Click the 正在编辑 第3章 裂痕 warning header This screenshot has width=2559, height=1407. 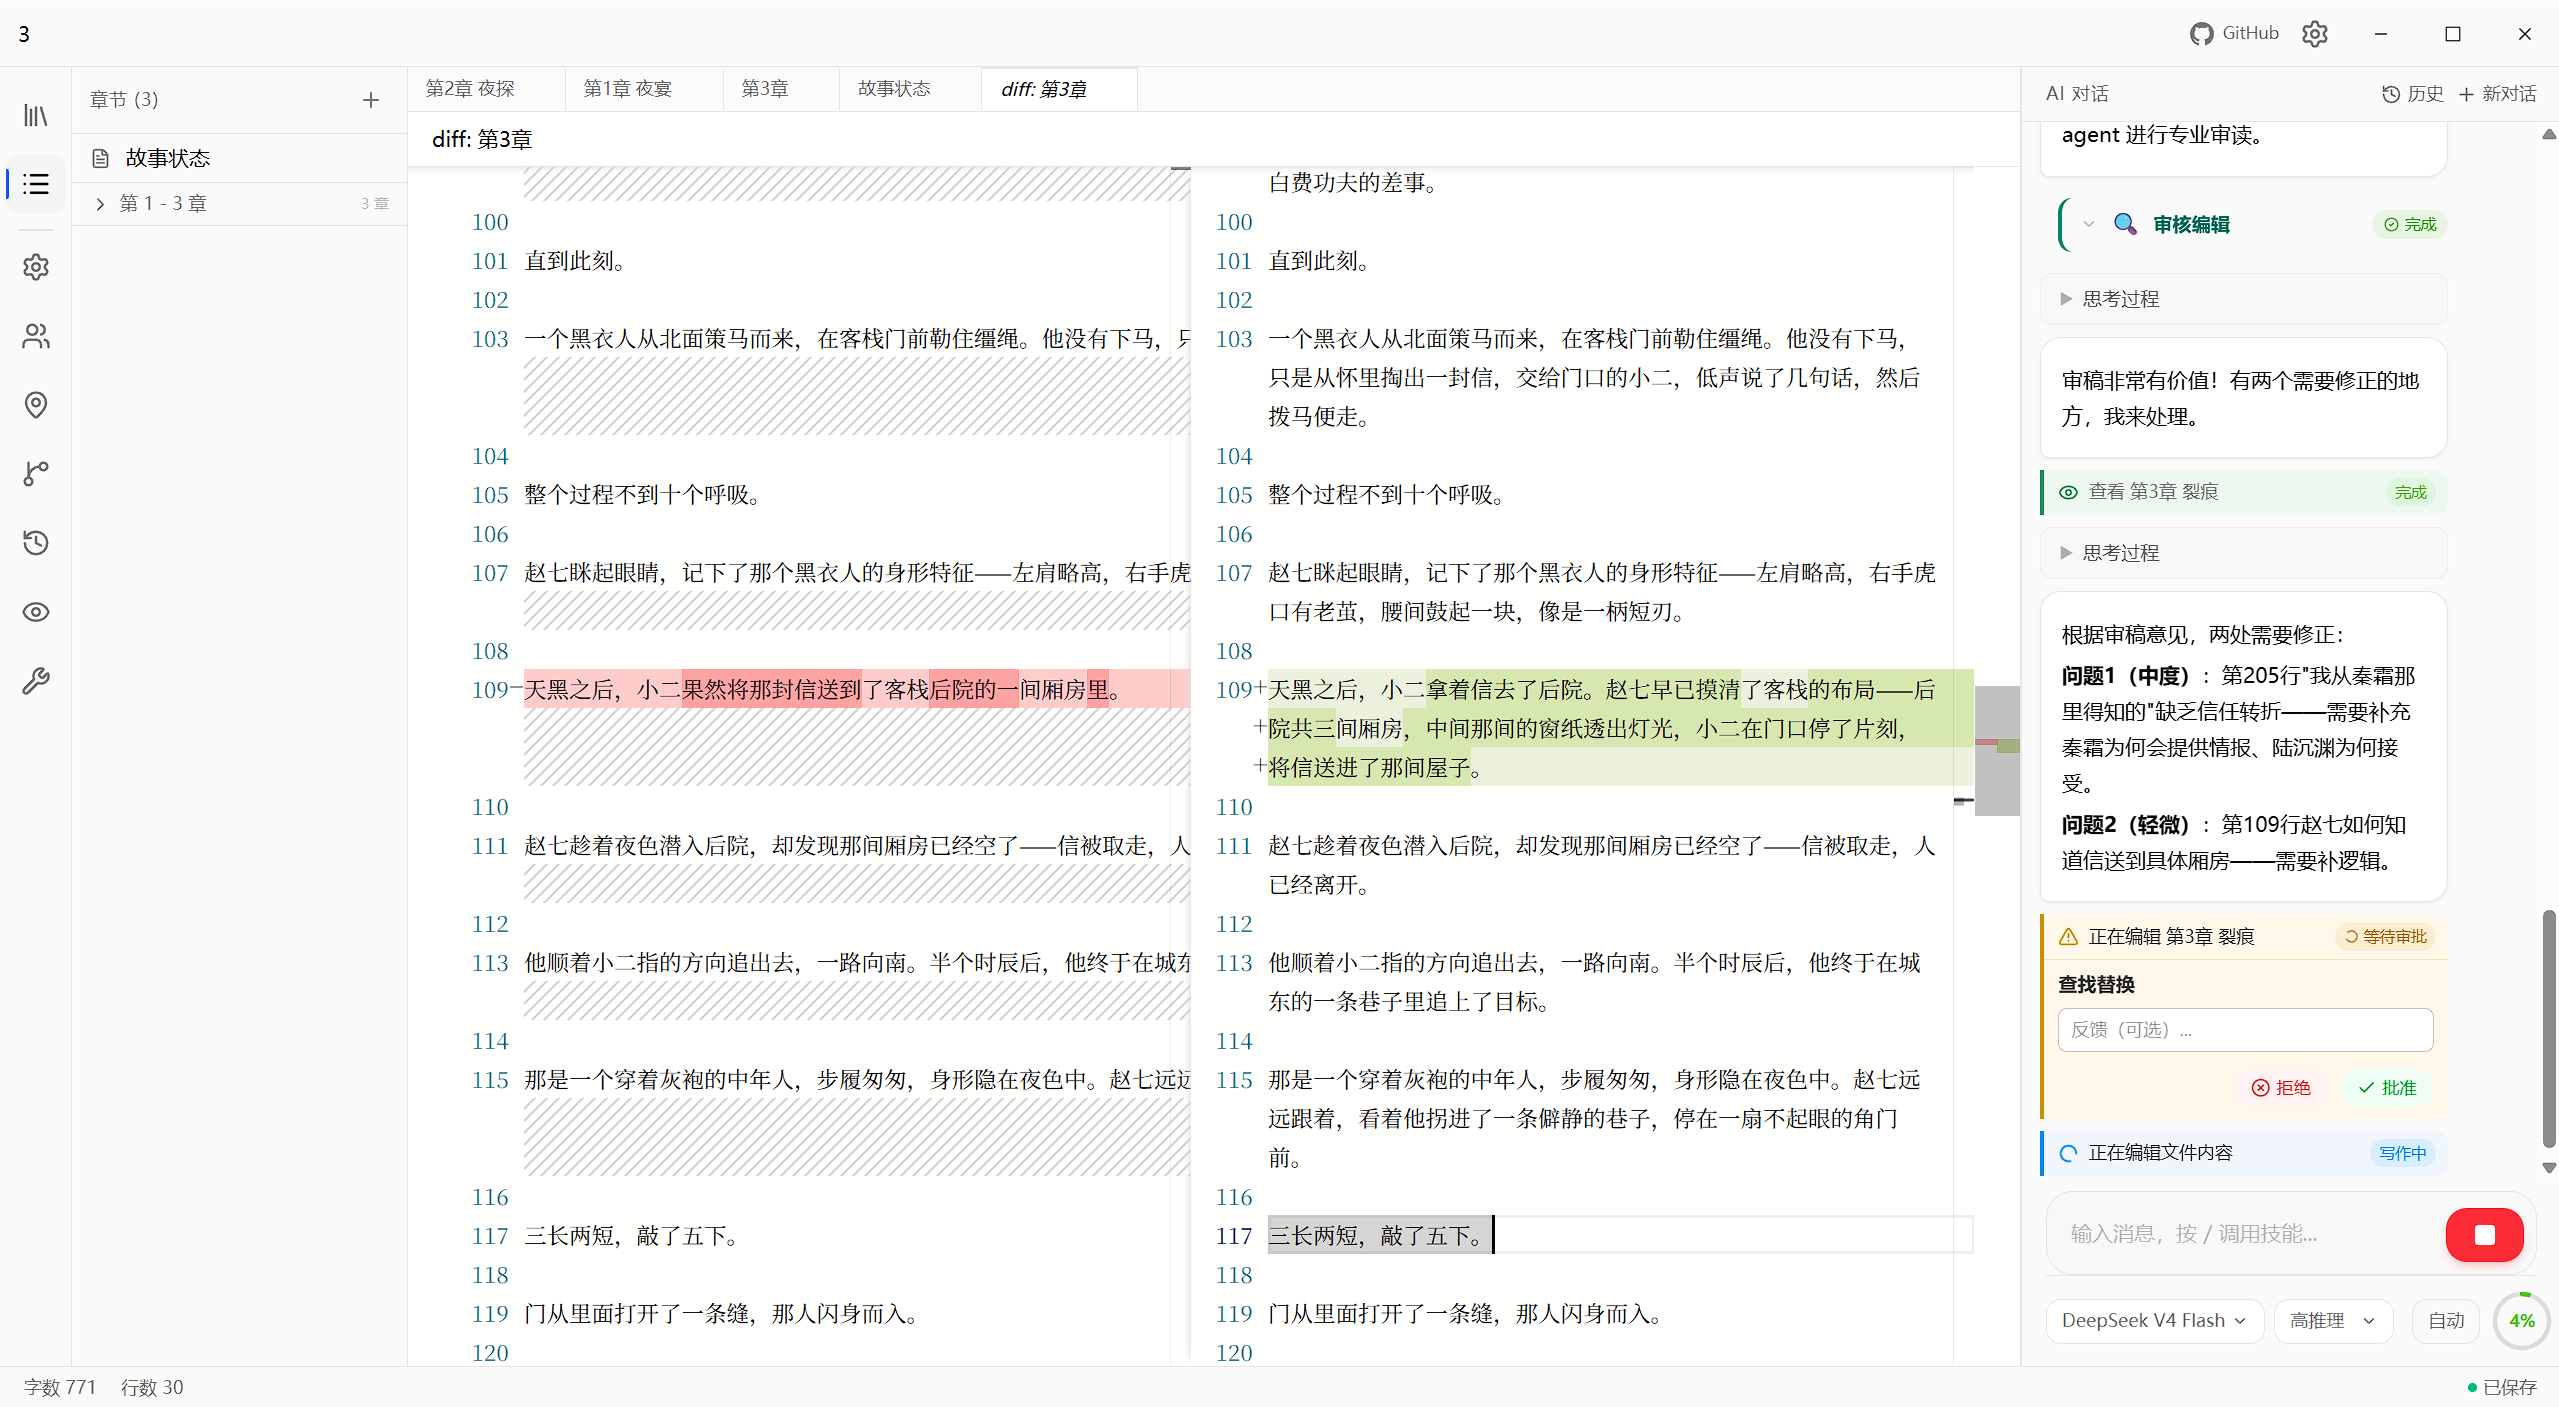pos(2244,937)
